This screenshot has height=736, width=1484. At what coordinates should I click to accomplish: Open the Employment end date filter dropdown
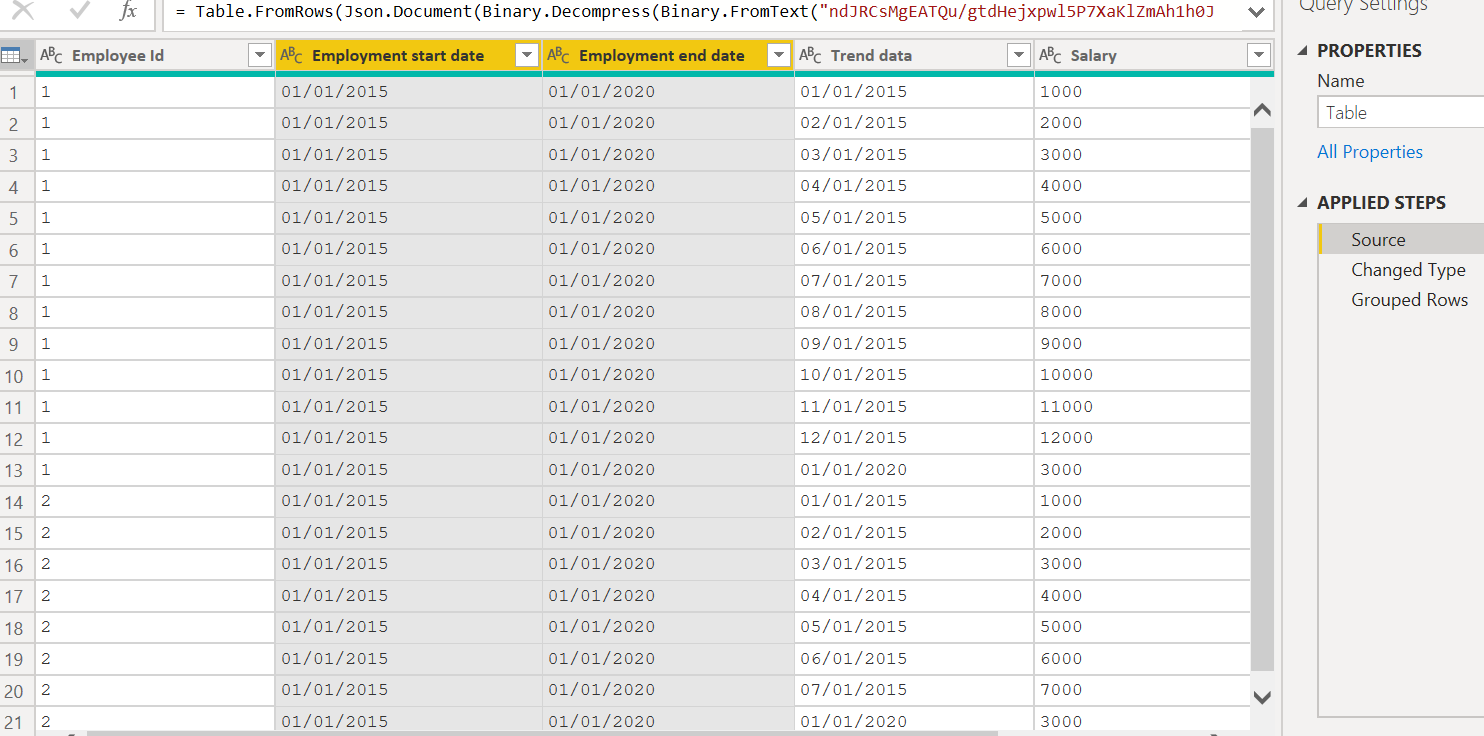pyautogui.click(x=779, y=56)
